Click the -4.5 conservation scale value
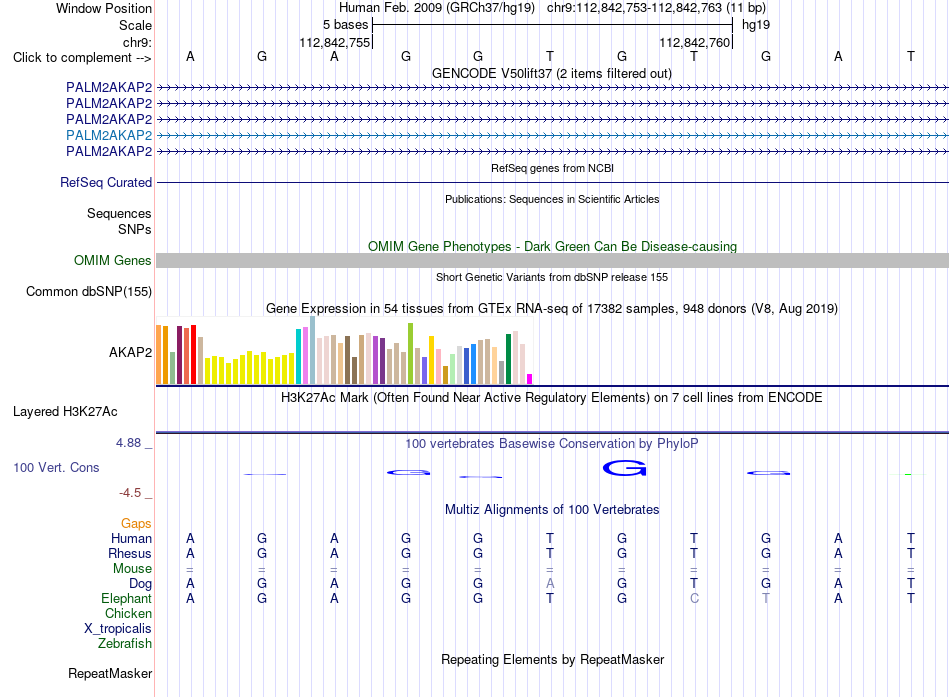The image size is (950, 697). tap(130, 493)
